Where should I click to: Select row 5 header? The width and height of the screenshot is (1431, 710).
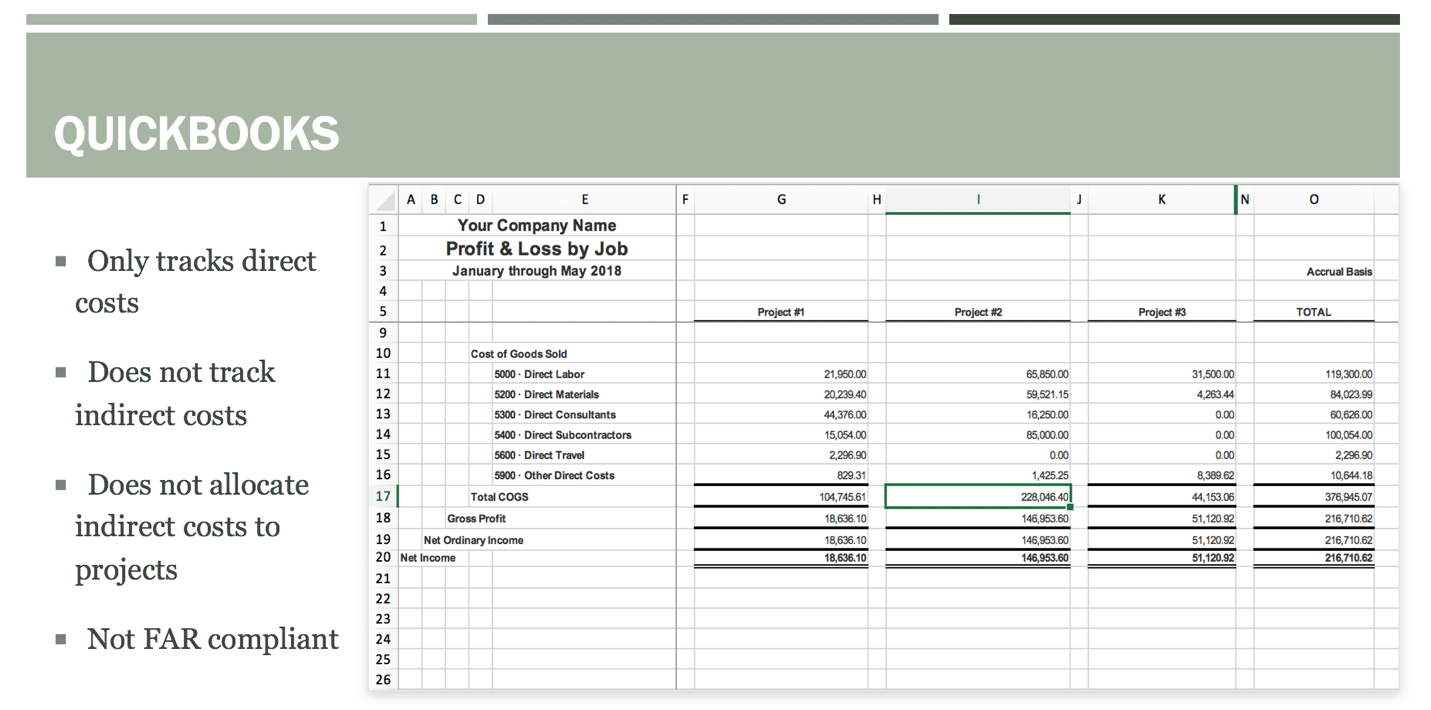(383, 311)
